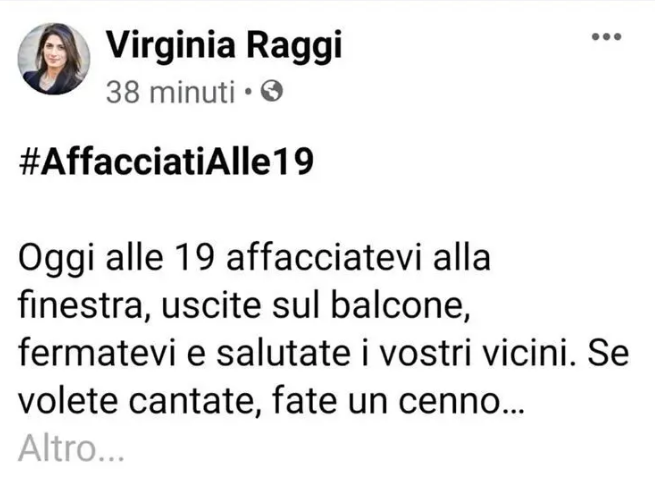Click the line starting 'fermatevi e salutate'

(x=323, y=353)
